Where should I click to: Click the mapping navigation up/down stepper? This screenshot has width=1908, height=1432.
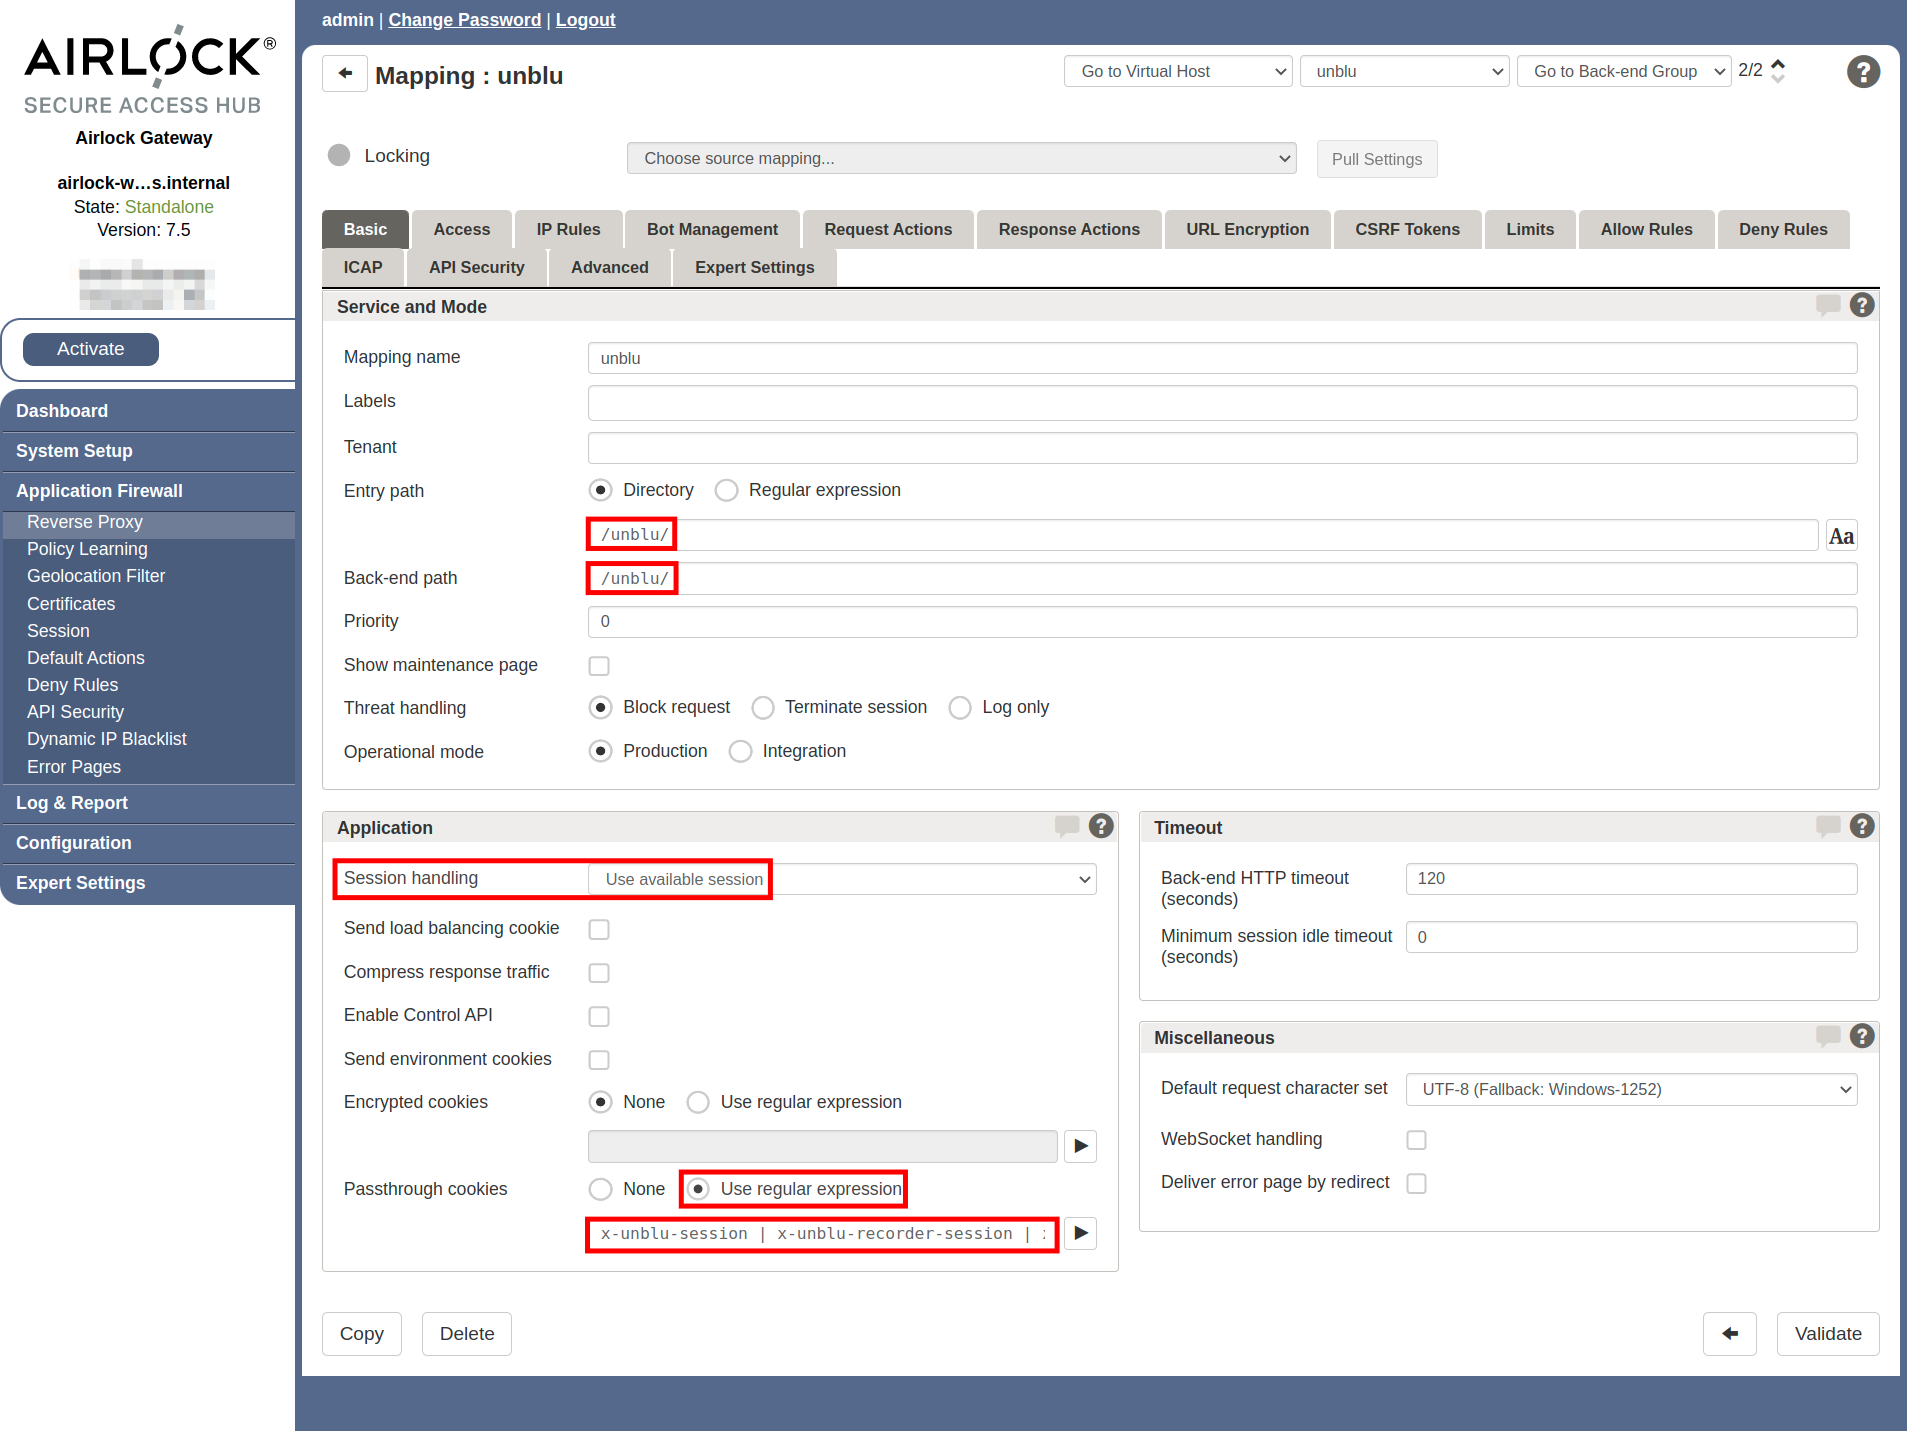click(x=1777, y=71)
